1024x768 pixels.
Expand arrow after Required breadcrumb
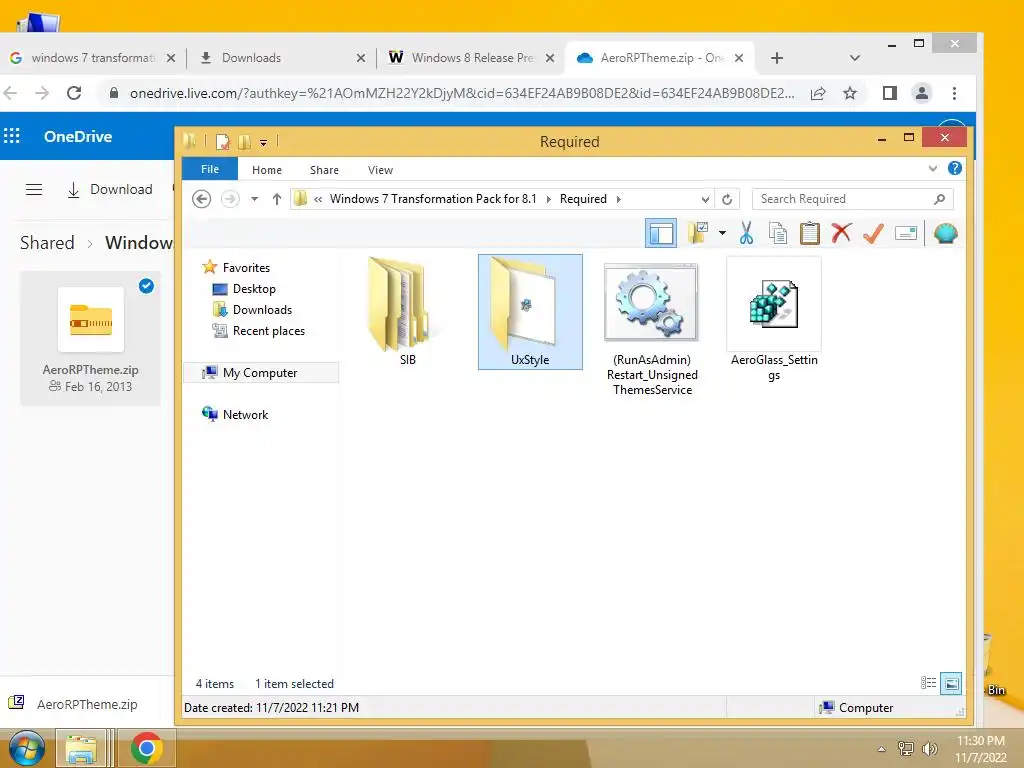coord(618,199)
